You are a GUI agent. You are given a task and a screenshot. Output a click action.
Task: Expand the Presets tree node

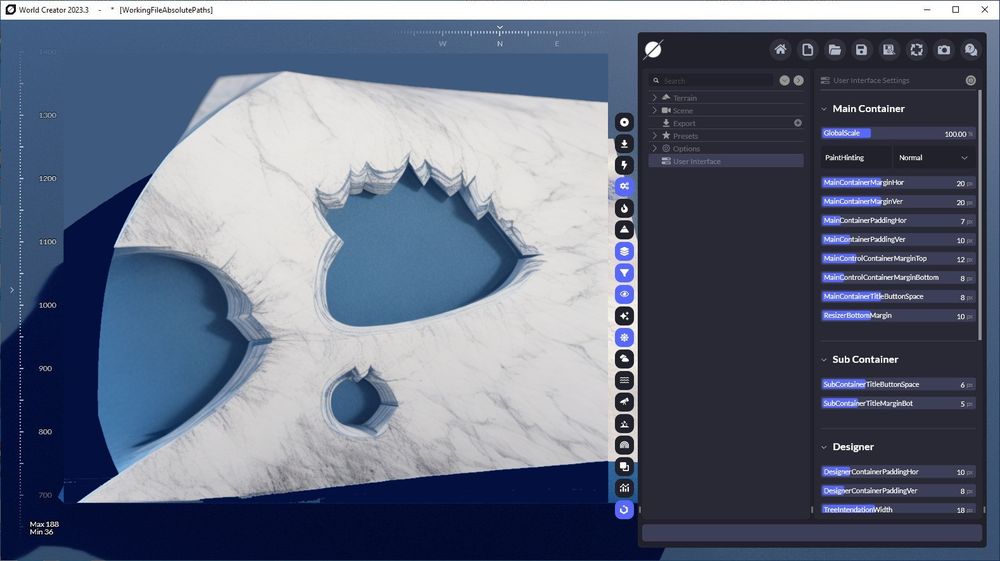tap(654, 136)
